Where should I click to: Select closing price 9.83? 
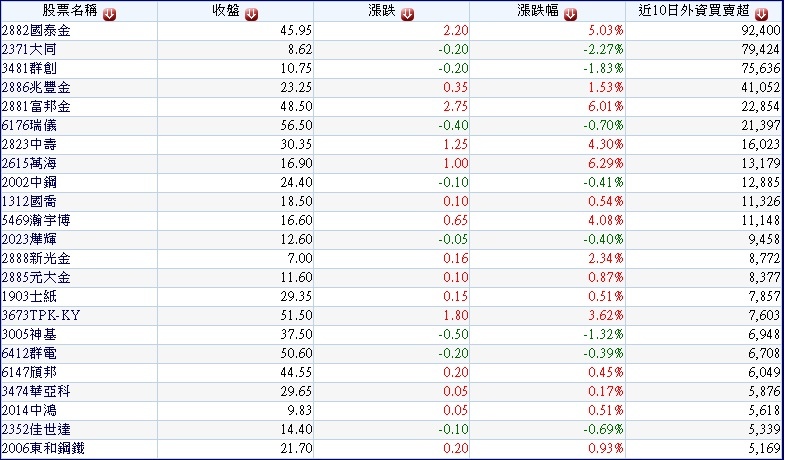[x=300, y=410]
